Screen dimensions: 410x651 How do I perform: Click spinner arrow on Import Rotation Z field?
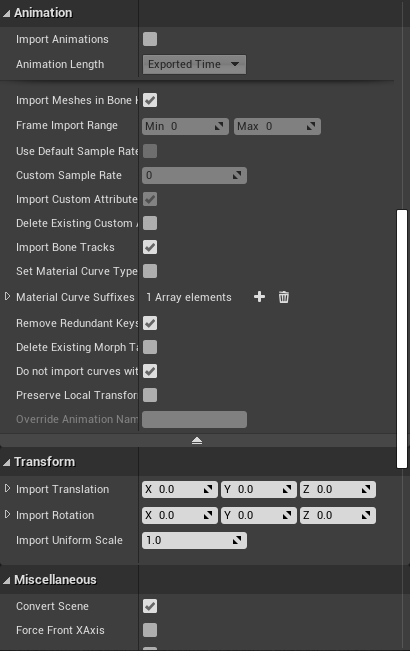point(366,515)
